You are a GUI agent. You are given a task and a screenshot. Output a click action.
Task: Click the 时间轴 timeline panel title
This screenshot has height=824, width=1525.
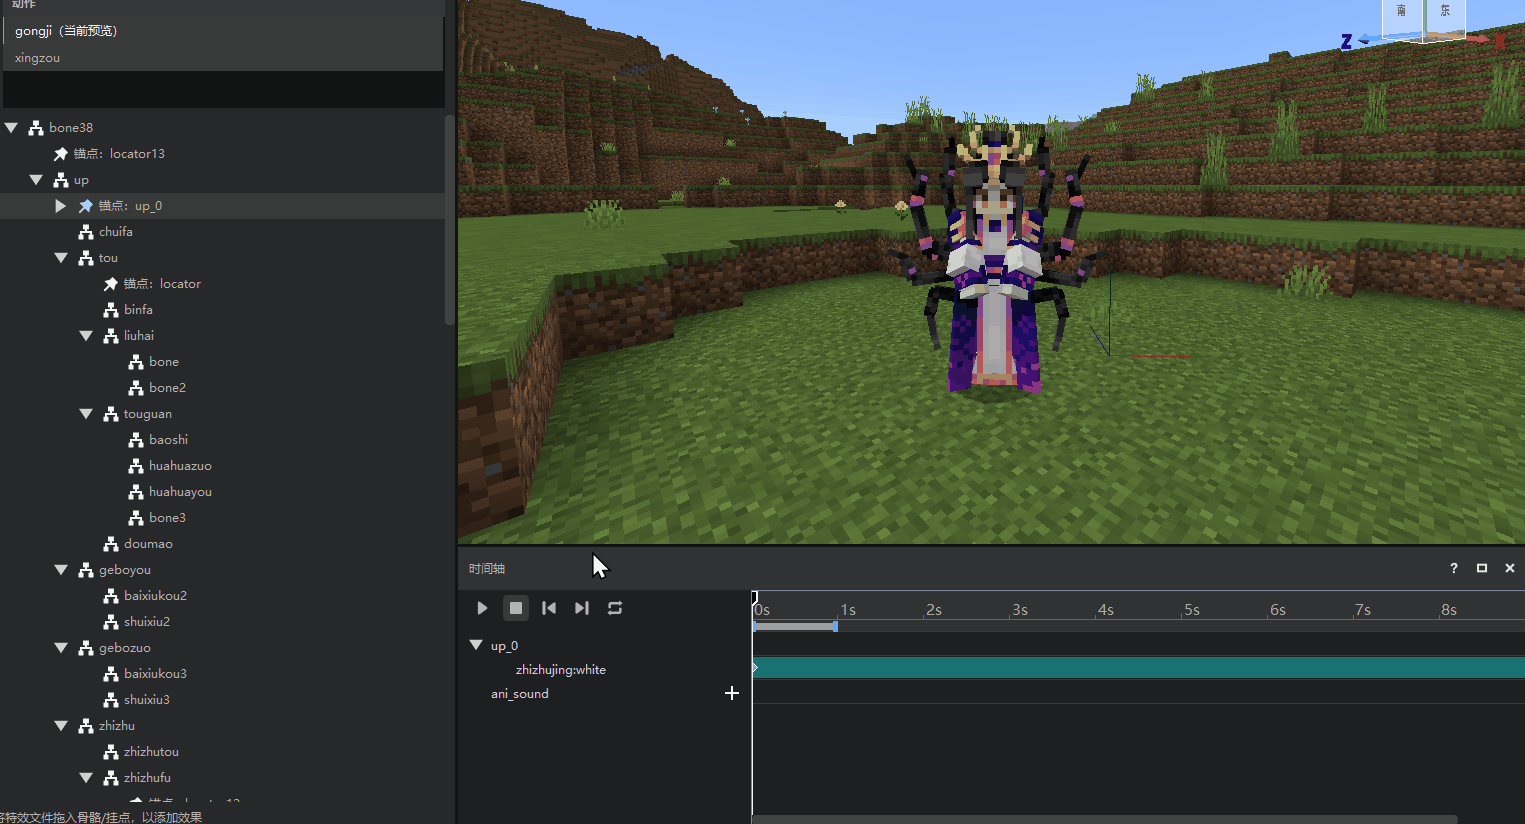click(487, 568)
